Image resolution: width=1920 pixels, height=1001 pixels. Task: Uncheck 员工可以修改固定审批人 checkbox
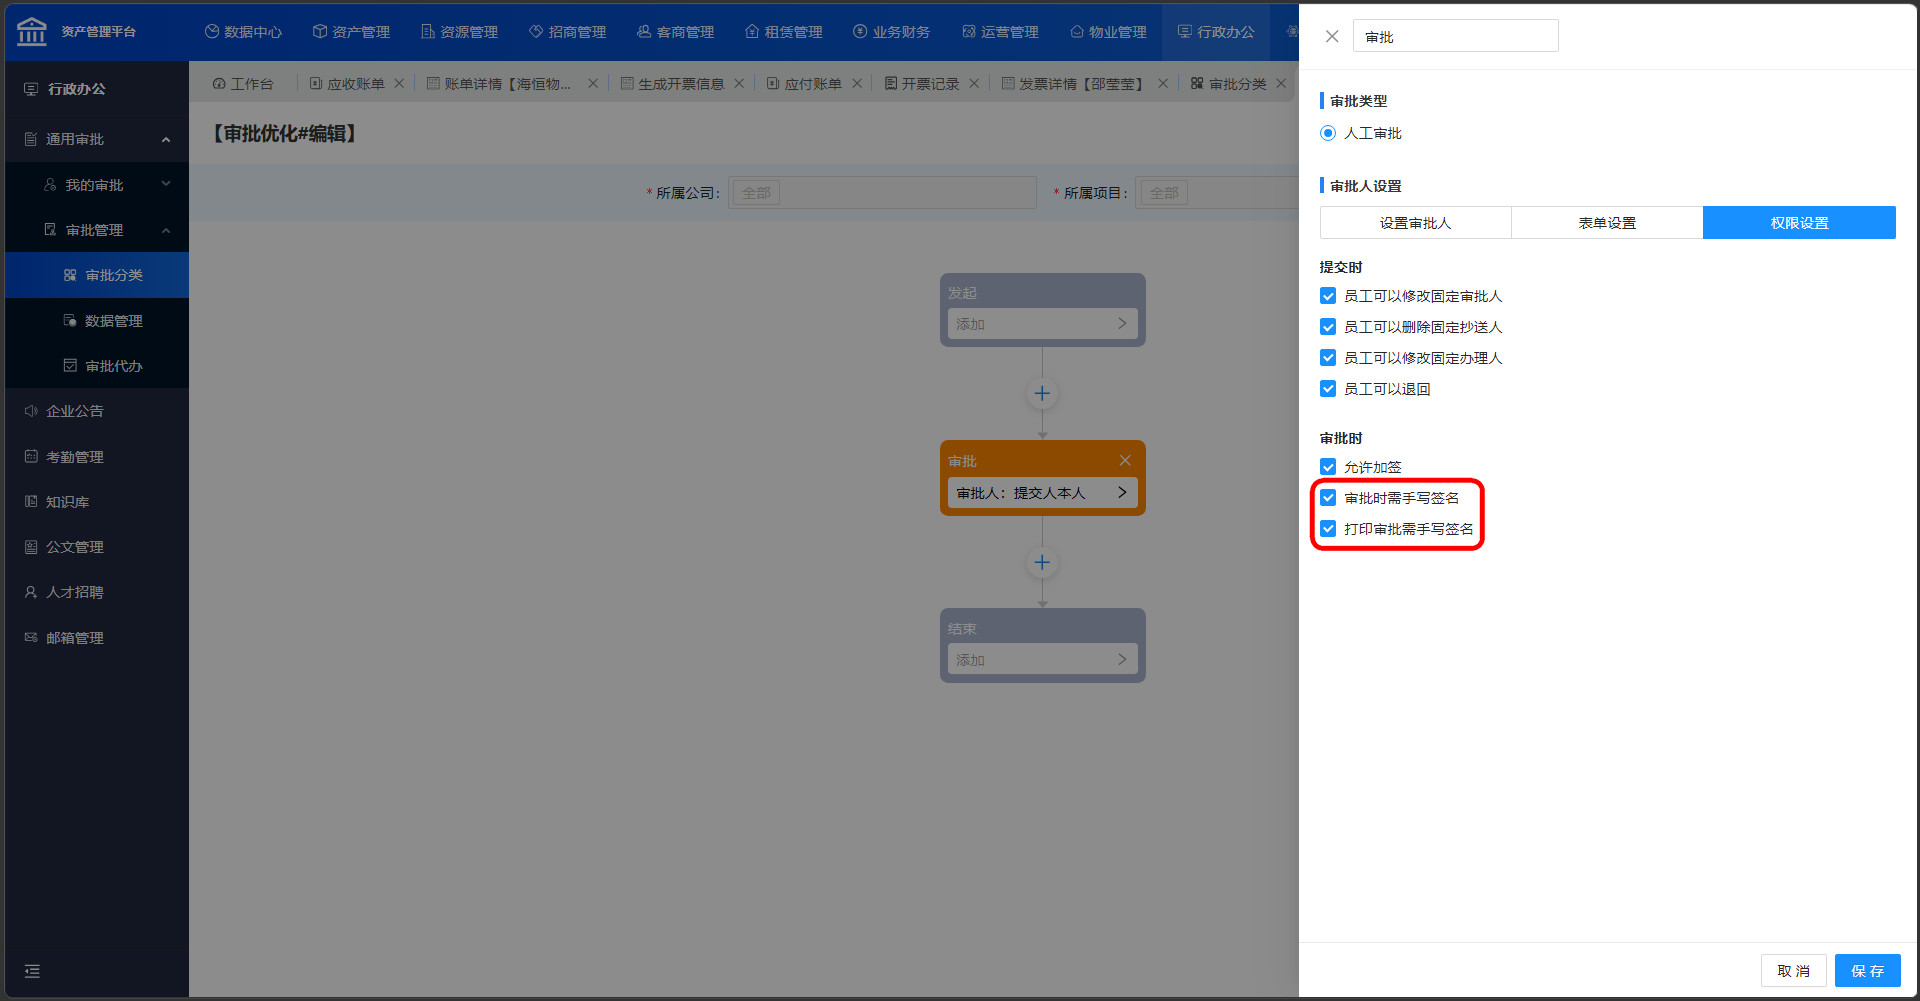point(1328,296)
